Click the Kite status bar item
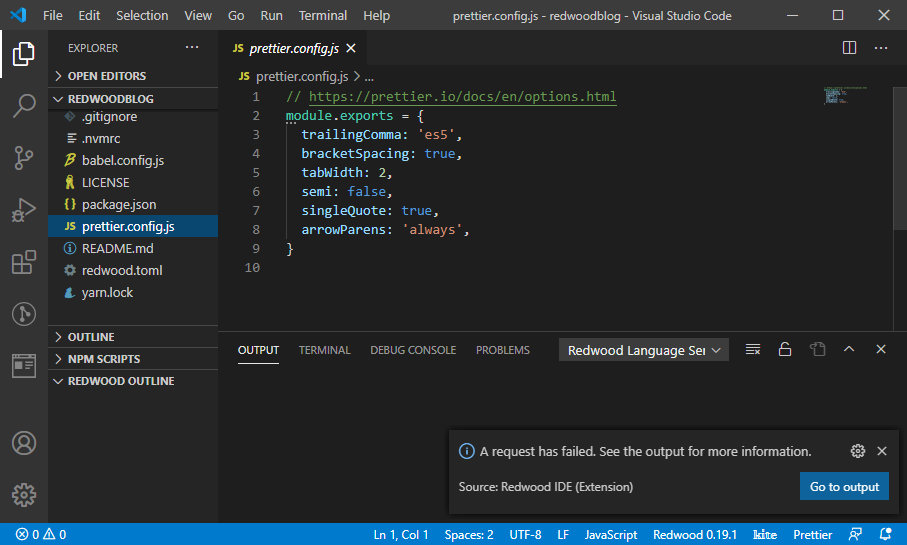This screenshot has width=907, height=545. (765, 534)
